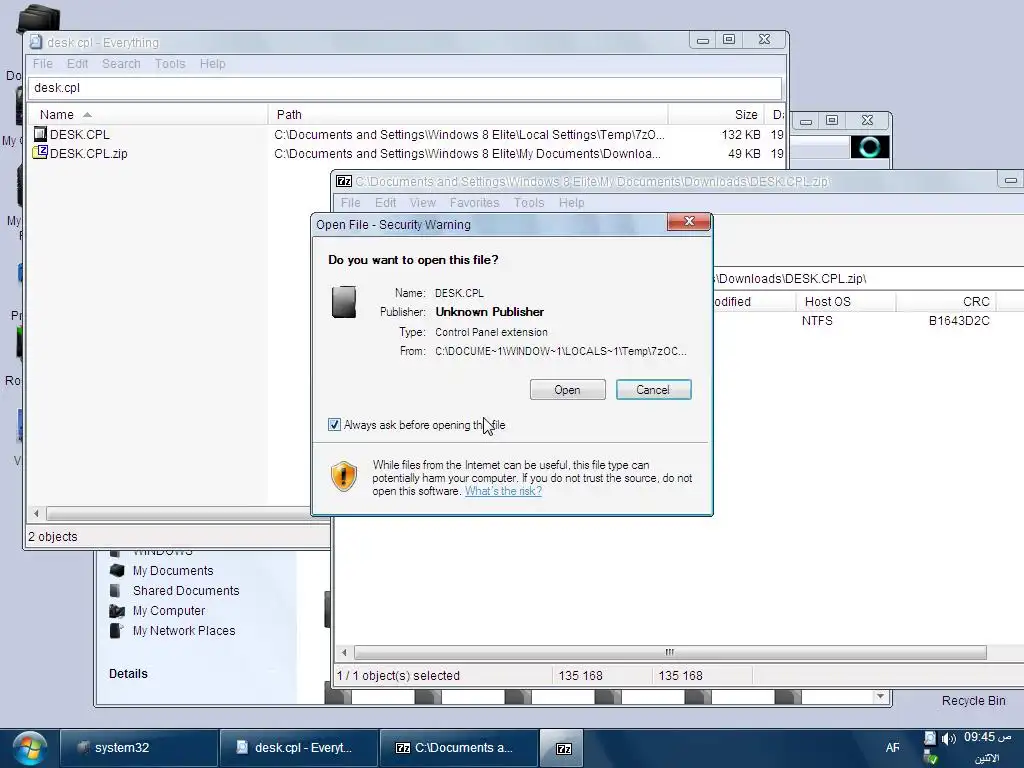Click the volume speaker tray icon
Screen dimensions: 1024x768
pyautogui.click(x=948, y=739)
